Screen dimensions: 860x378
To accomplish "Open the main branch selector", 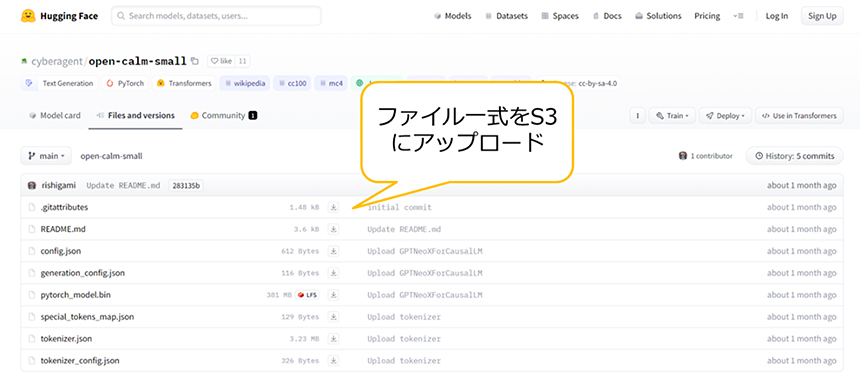I will [x=46, y=156].
